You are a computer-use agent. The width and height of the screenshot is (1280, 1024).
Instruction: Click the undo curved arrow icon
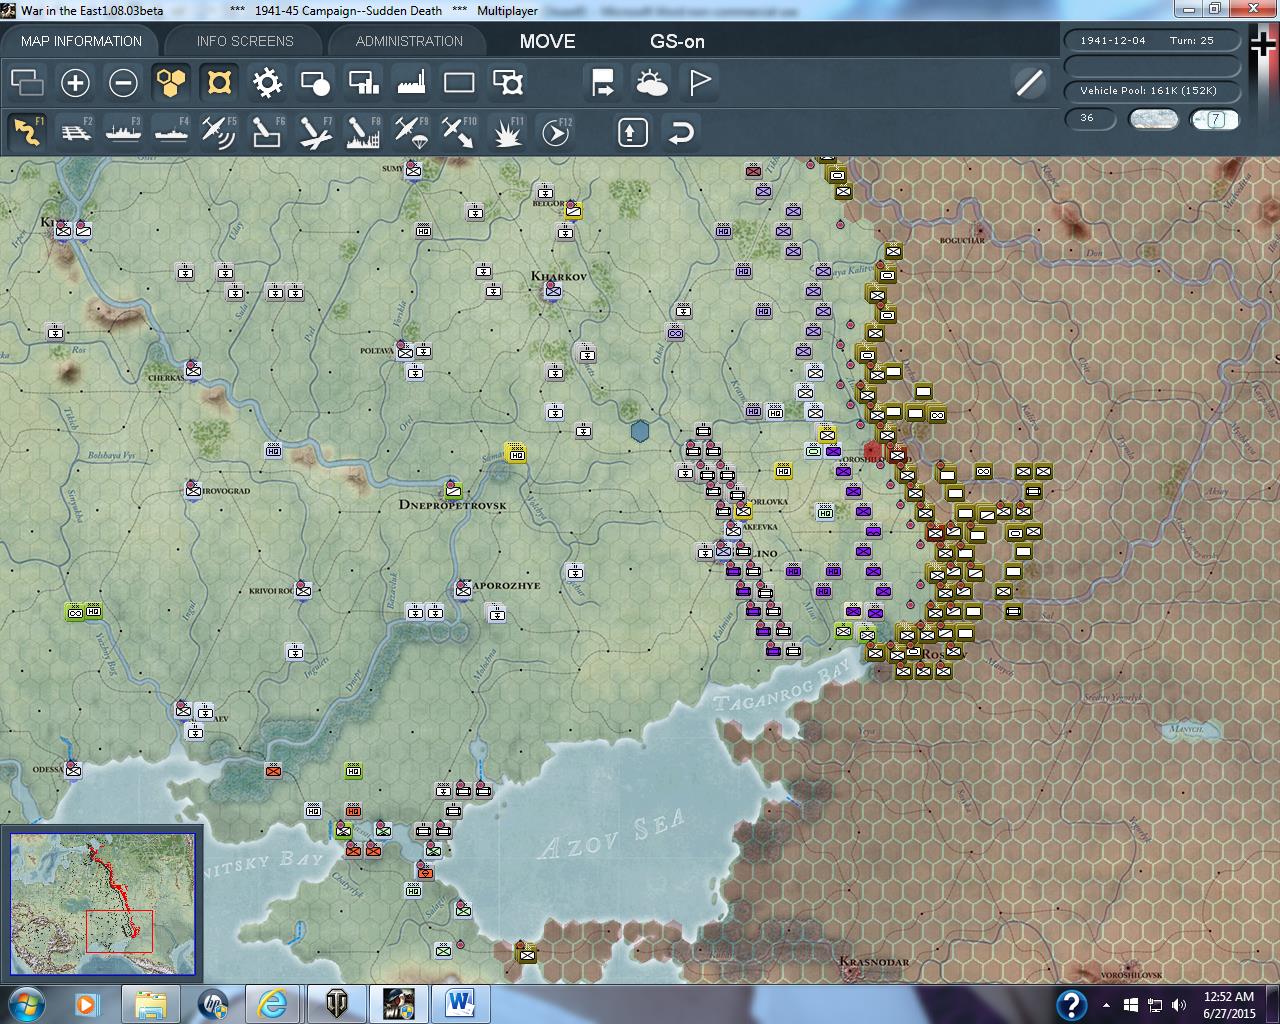click(x=681, y=132)
